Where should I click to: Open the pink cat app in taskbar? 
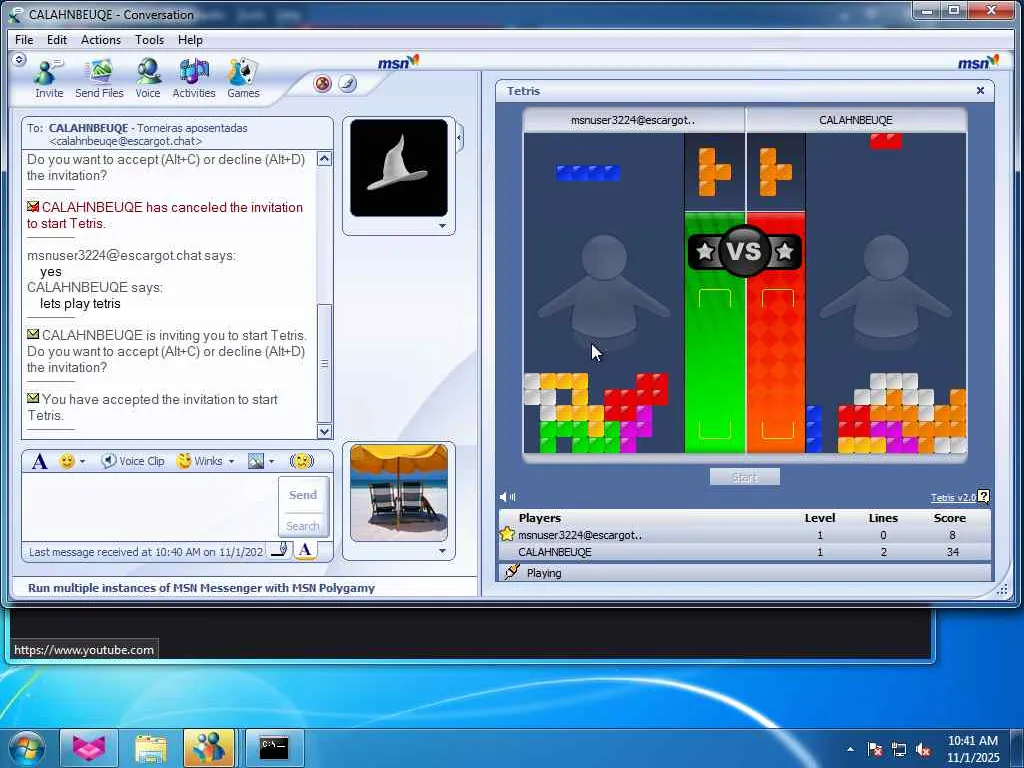(x=89, y=748)
